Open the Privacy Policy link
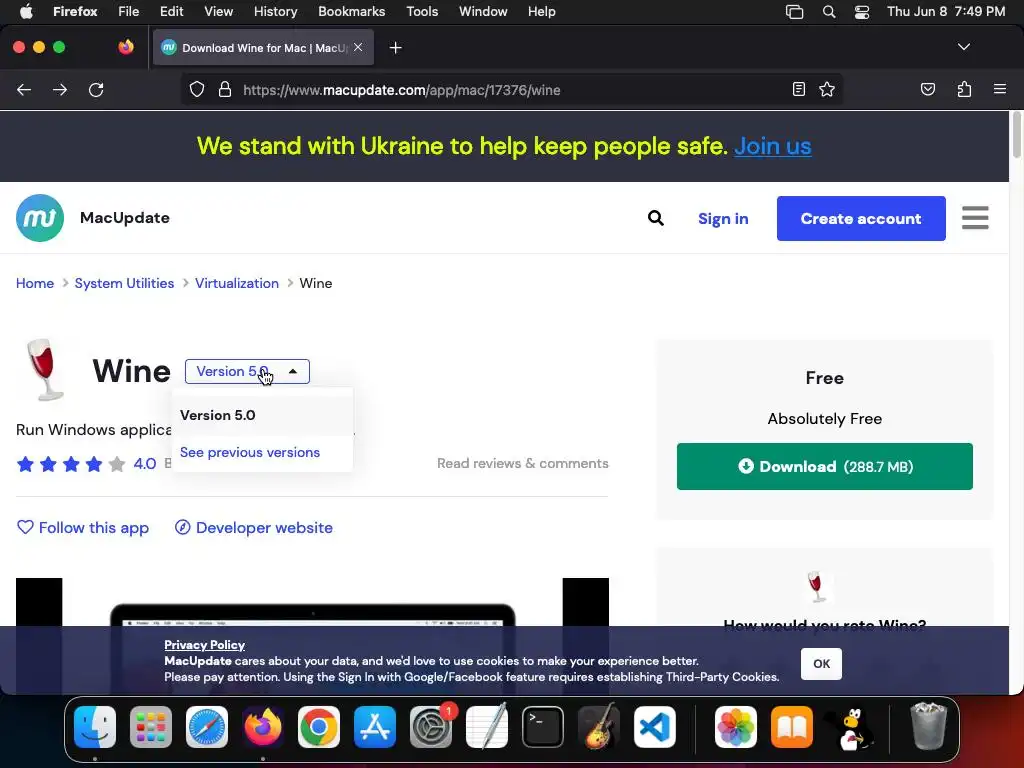Screen dimensions: 1024x768 204,645
